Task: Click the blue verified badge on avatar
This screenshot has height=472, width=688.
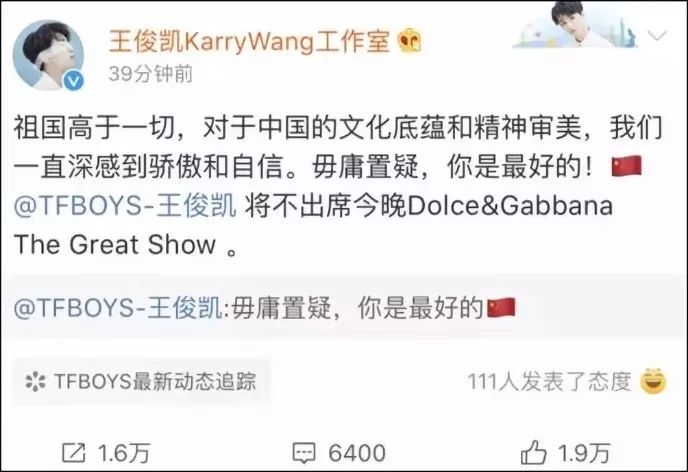Action: [74, 81]
